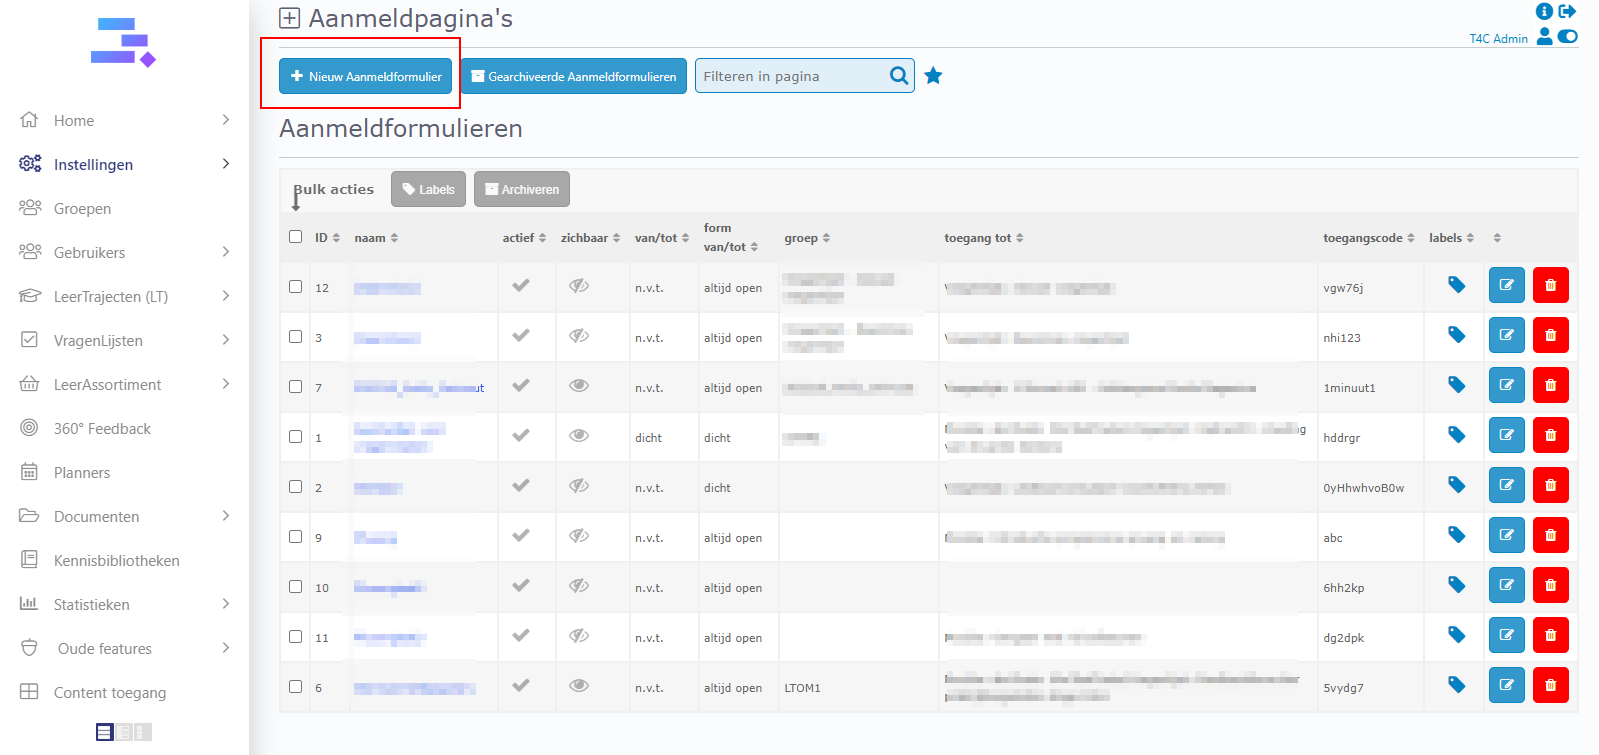Toggle the switch next to the user icon
This screenshot has width=1599, height=755.
pos(1568,37)
